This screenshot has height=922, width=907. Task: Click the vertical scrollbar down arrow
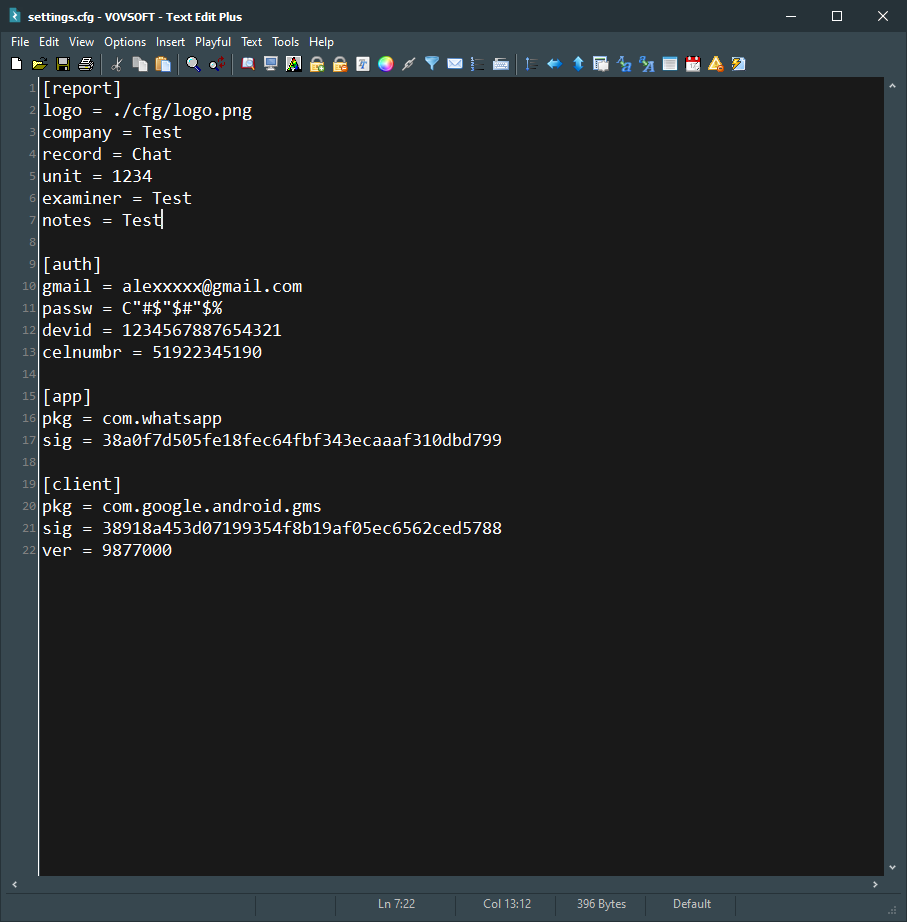(x=892, y=867)
